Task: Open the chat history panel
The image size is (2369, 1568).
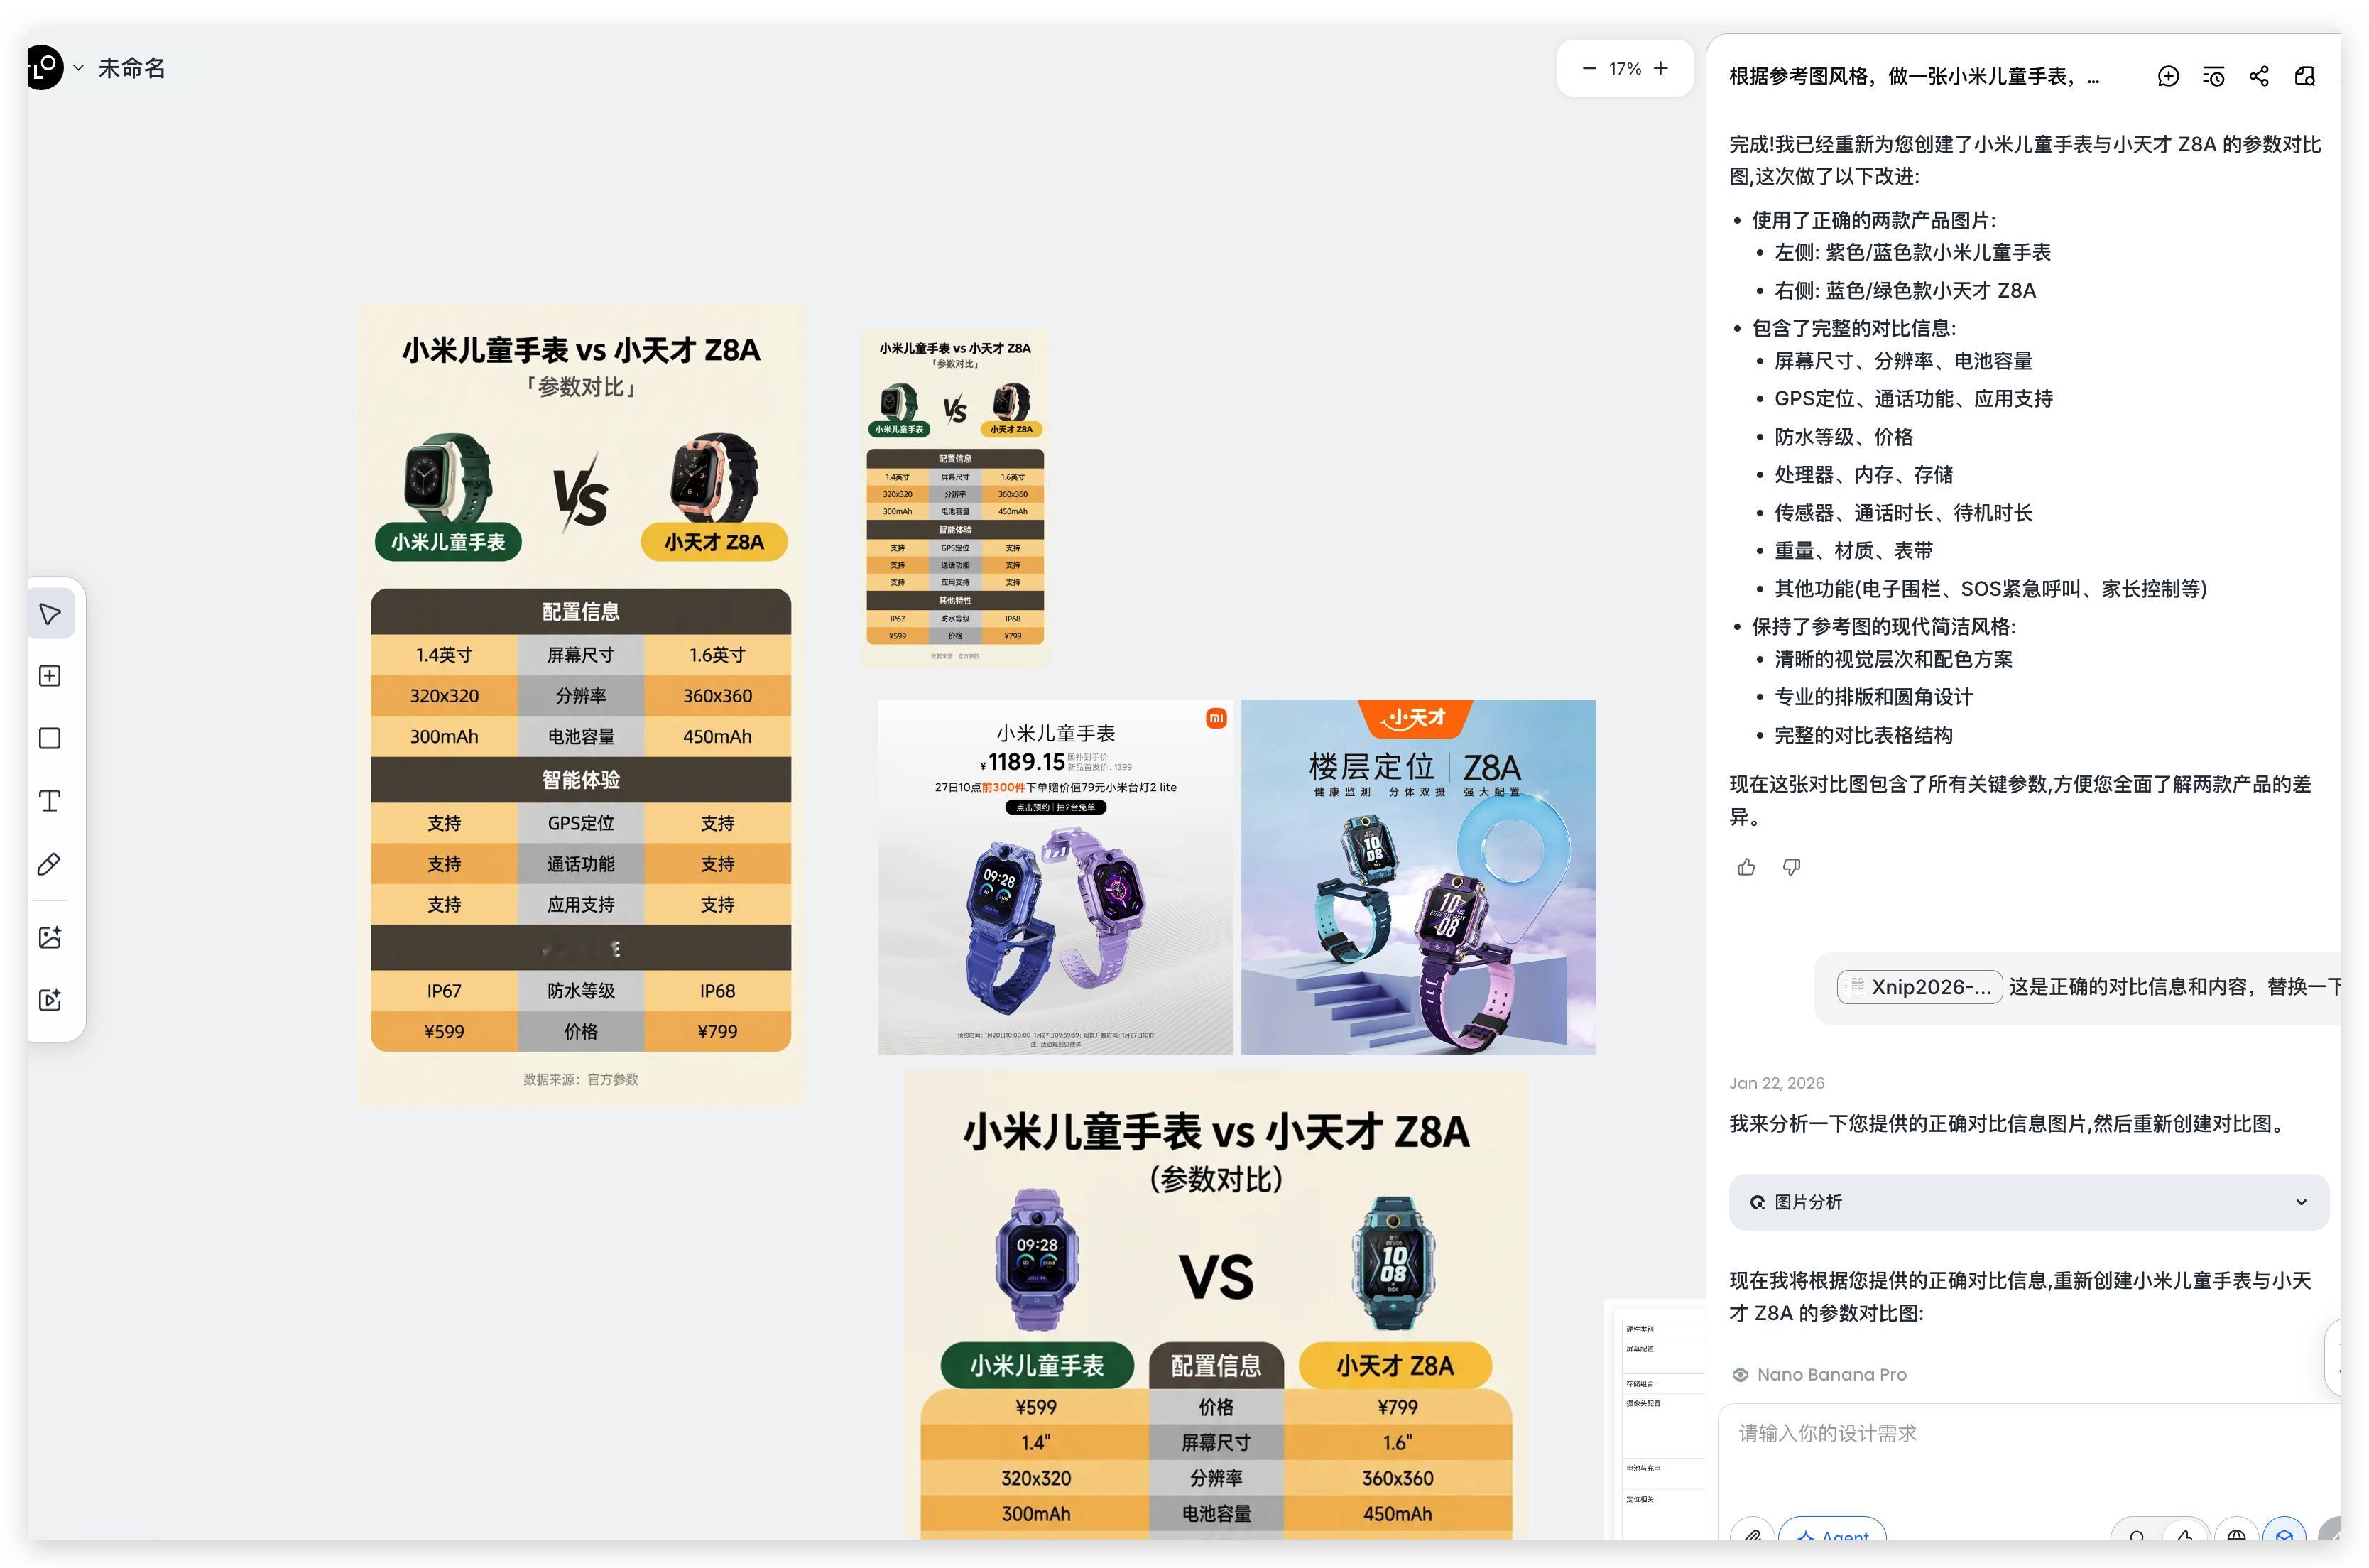Action: pyautogui.click(x=2213, y=76)
